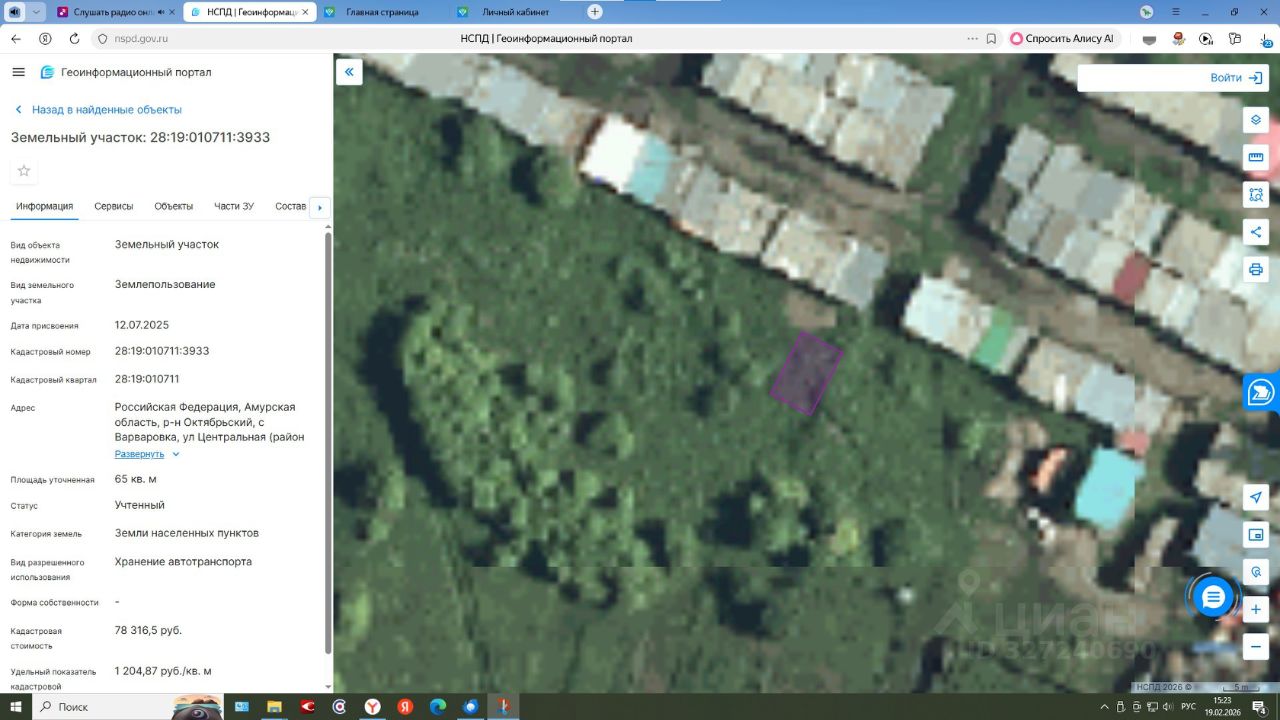Zoom in on the map
The image size is (1280, 720).
click(x=1256, y=609)
